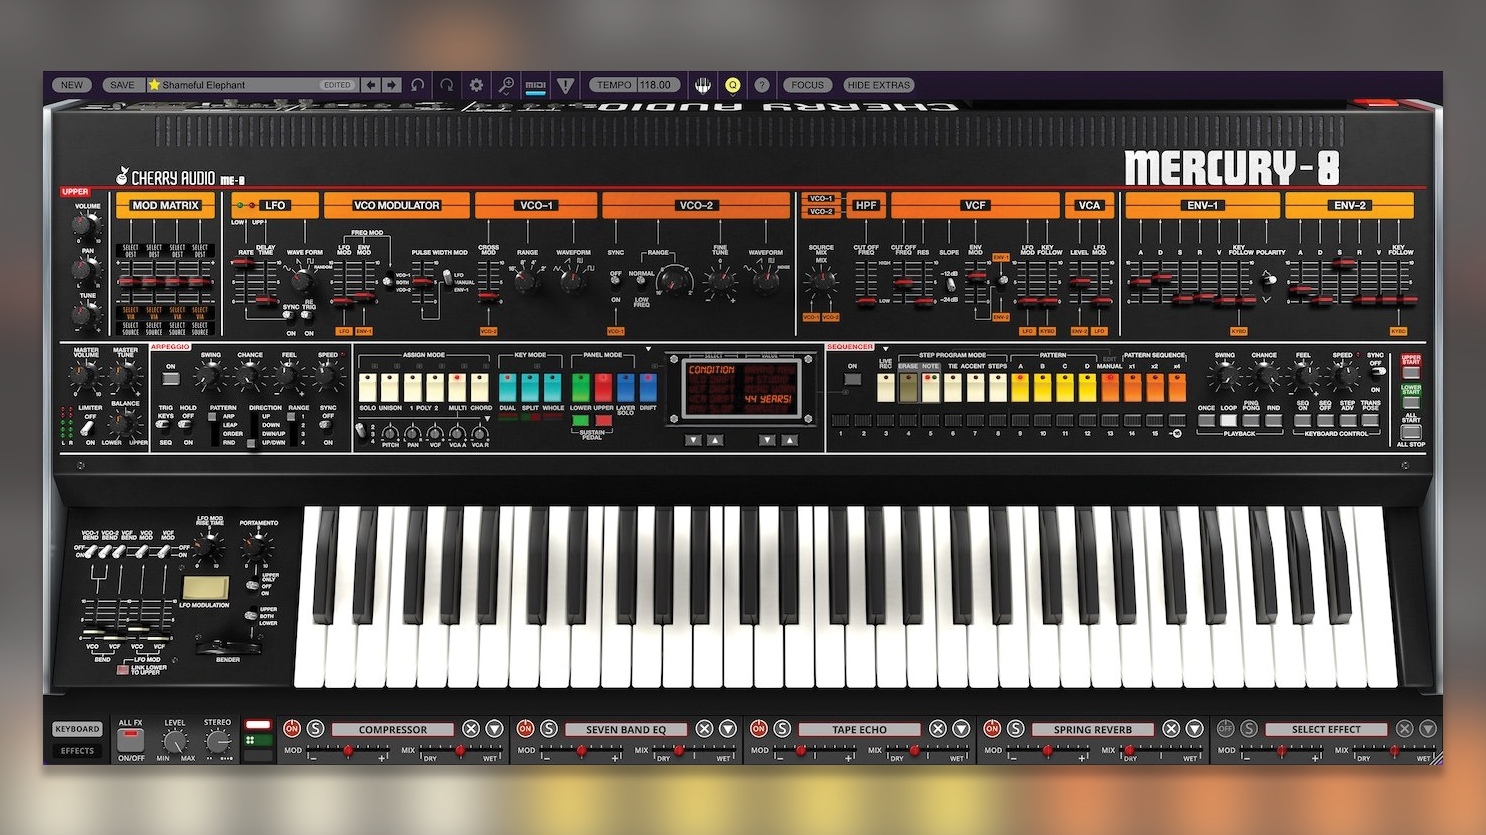Click the yellow Q icon

(x=732, y=85)
